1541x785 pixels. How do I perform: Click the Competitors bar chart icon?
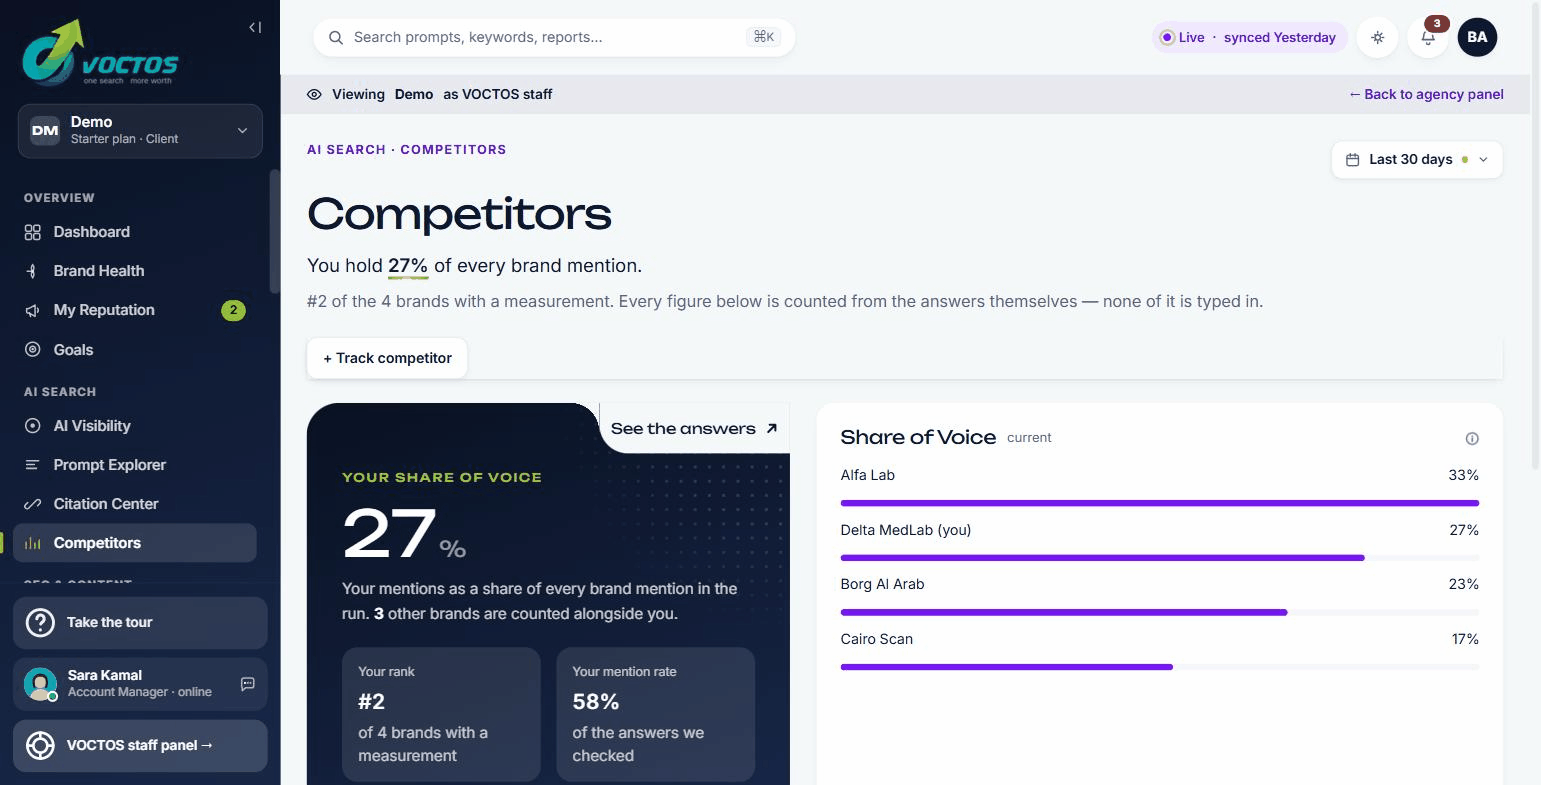coord(33,543)
